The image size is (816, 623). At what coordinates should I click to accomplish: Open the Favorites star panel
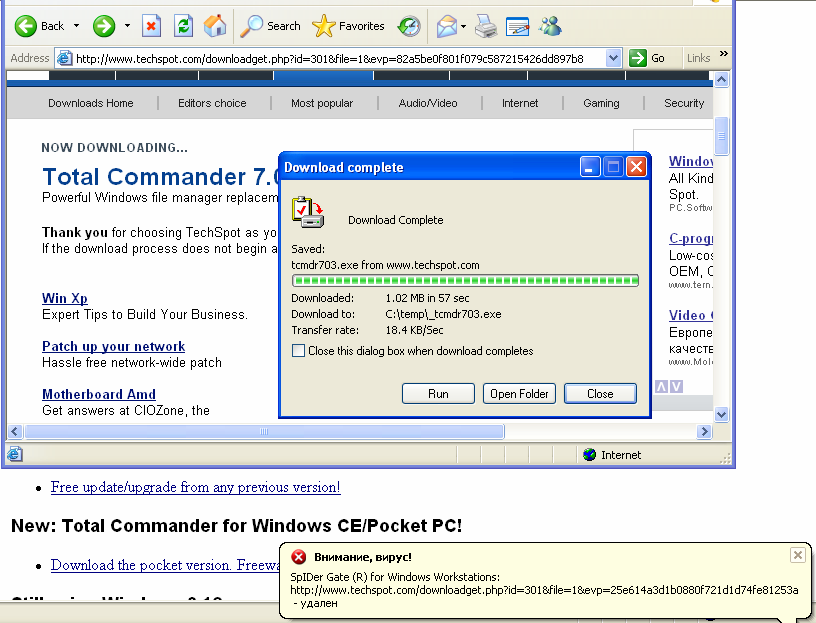click(348, 26)
